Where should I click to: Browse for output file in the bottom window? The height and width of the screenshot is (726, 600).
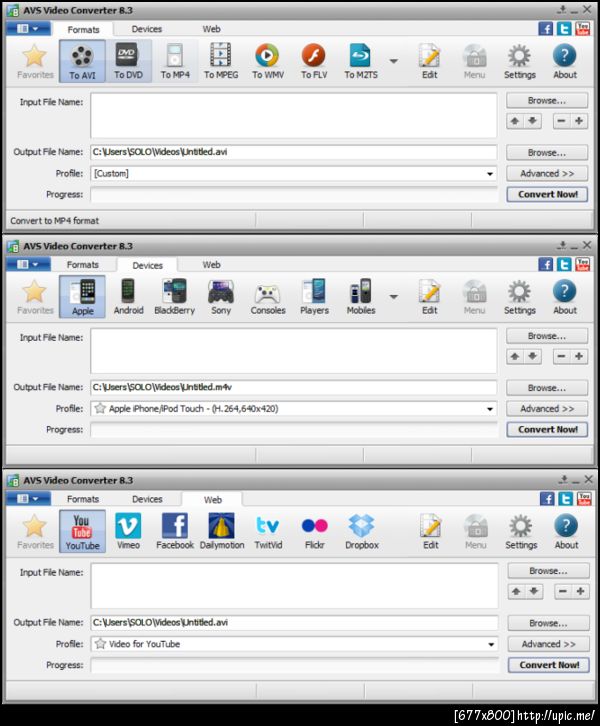point(549,623)
